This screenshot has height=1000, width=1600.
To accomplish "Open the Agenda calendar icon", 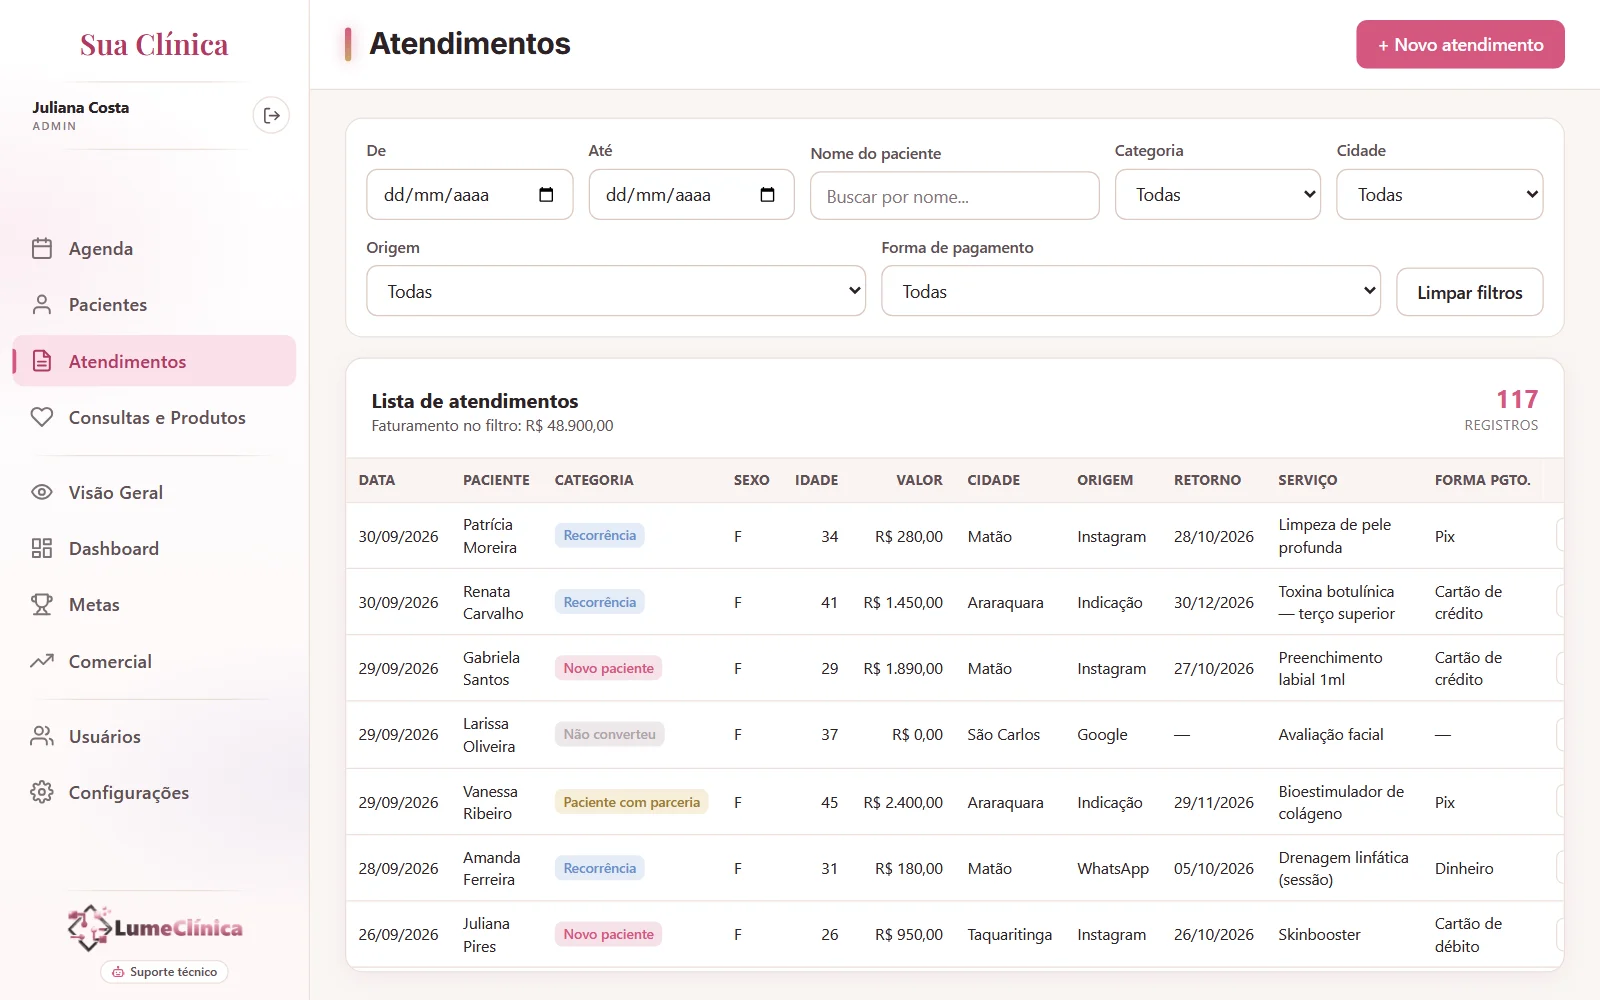I will [42, 248].
